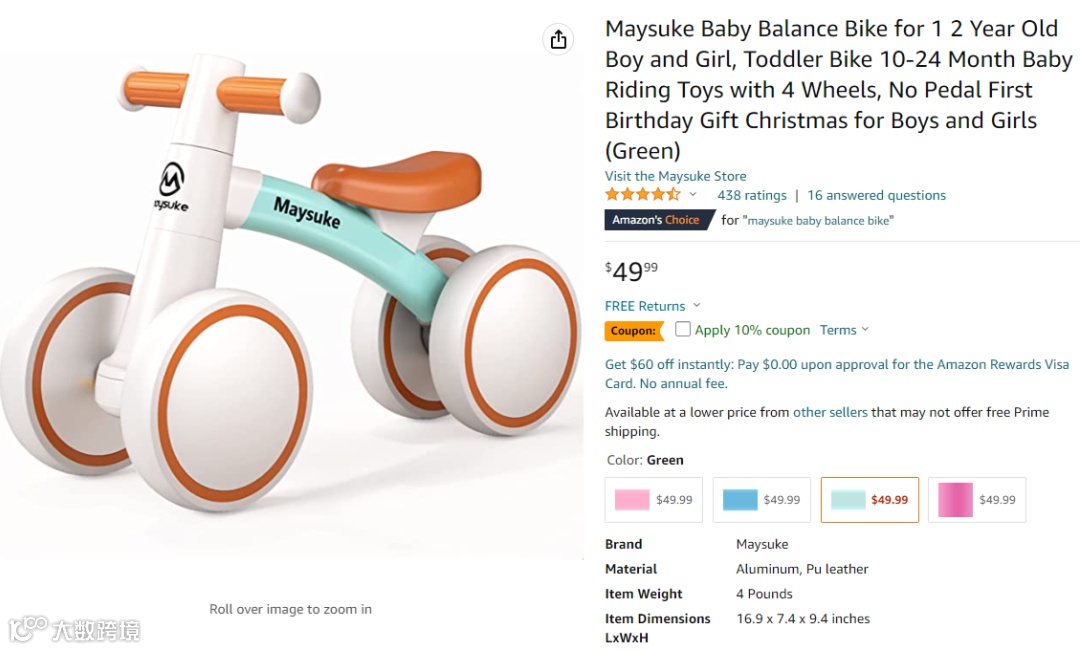Viewport: 1080px width, 650px height.
Task: Visit the Maysuke Store link
Action: pyautogui.click(x=675, y=176)
